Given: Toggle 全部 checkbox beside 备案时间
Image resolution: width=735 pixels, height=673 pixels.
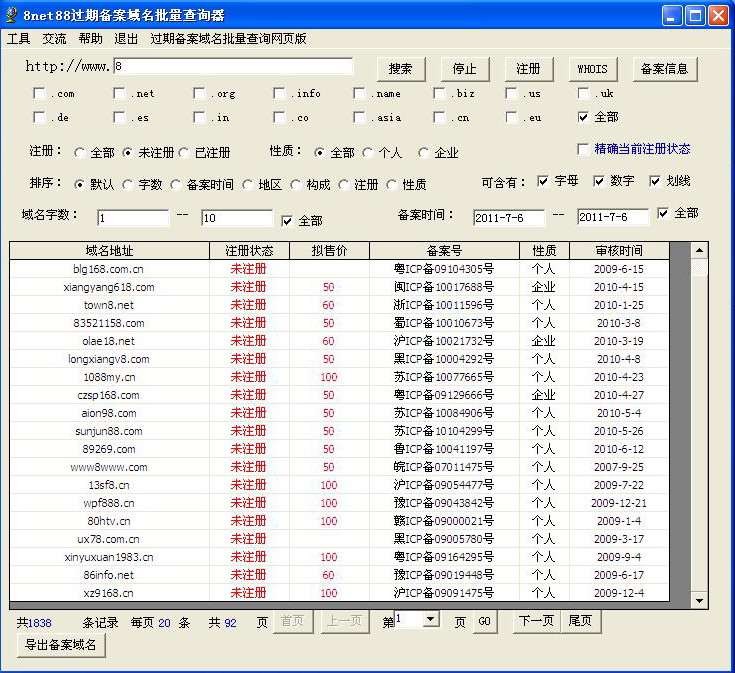Looking at the screenshot, I should [x=663, y=214].
